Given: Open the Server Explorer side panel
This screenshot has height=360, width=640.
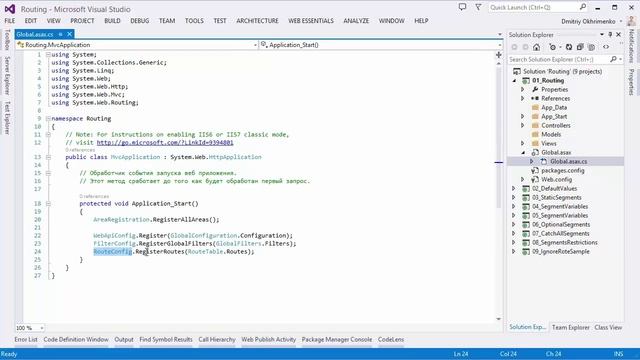Looking at the screenshot, I should (7, 76).
